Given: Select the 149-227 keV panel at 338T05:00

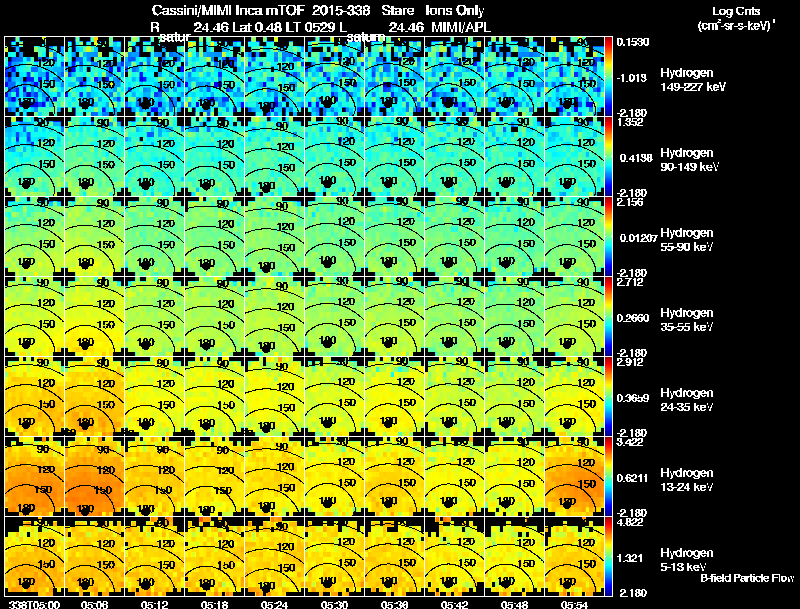Looking at the screenshot, I should pos(34,77).
